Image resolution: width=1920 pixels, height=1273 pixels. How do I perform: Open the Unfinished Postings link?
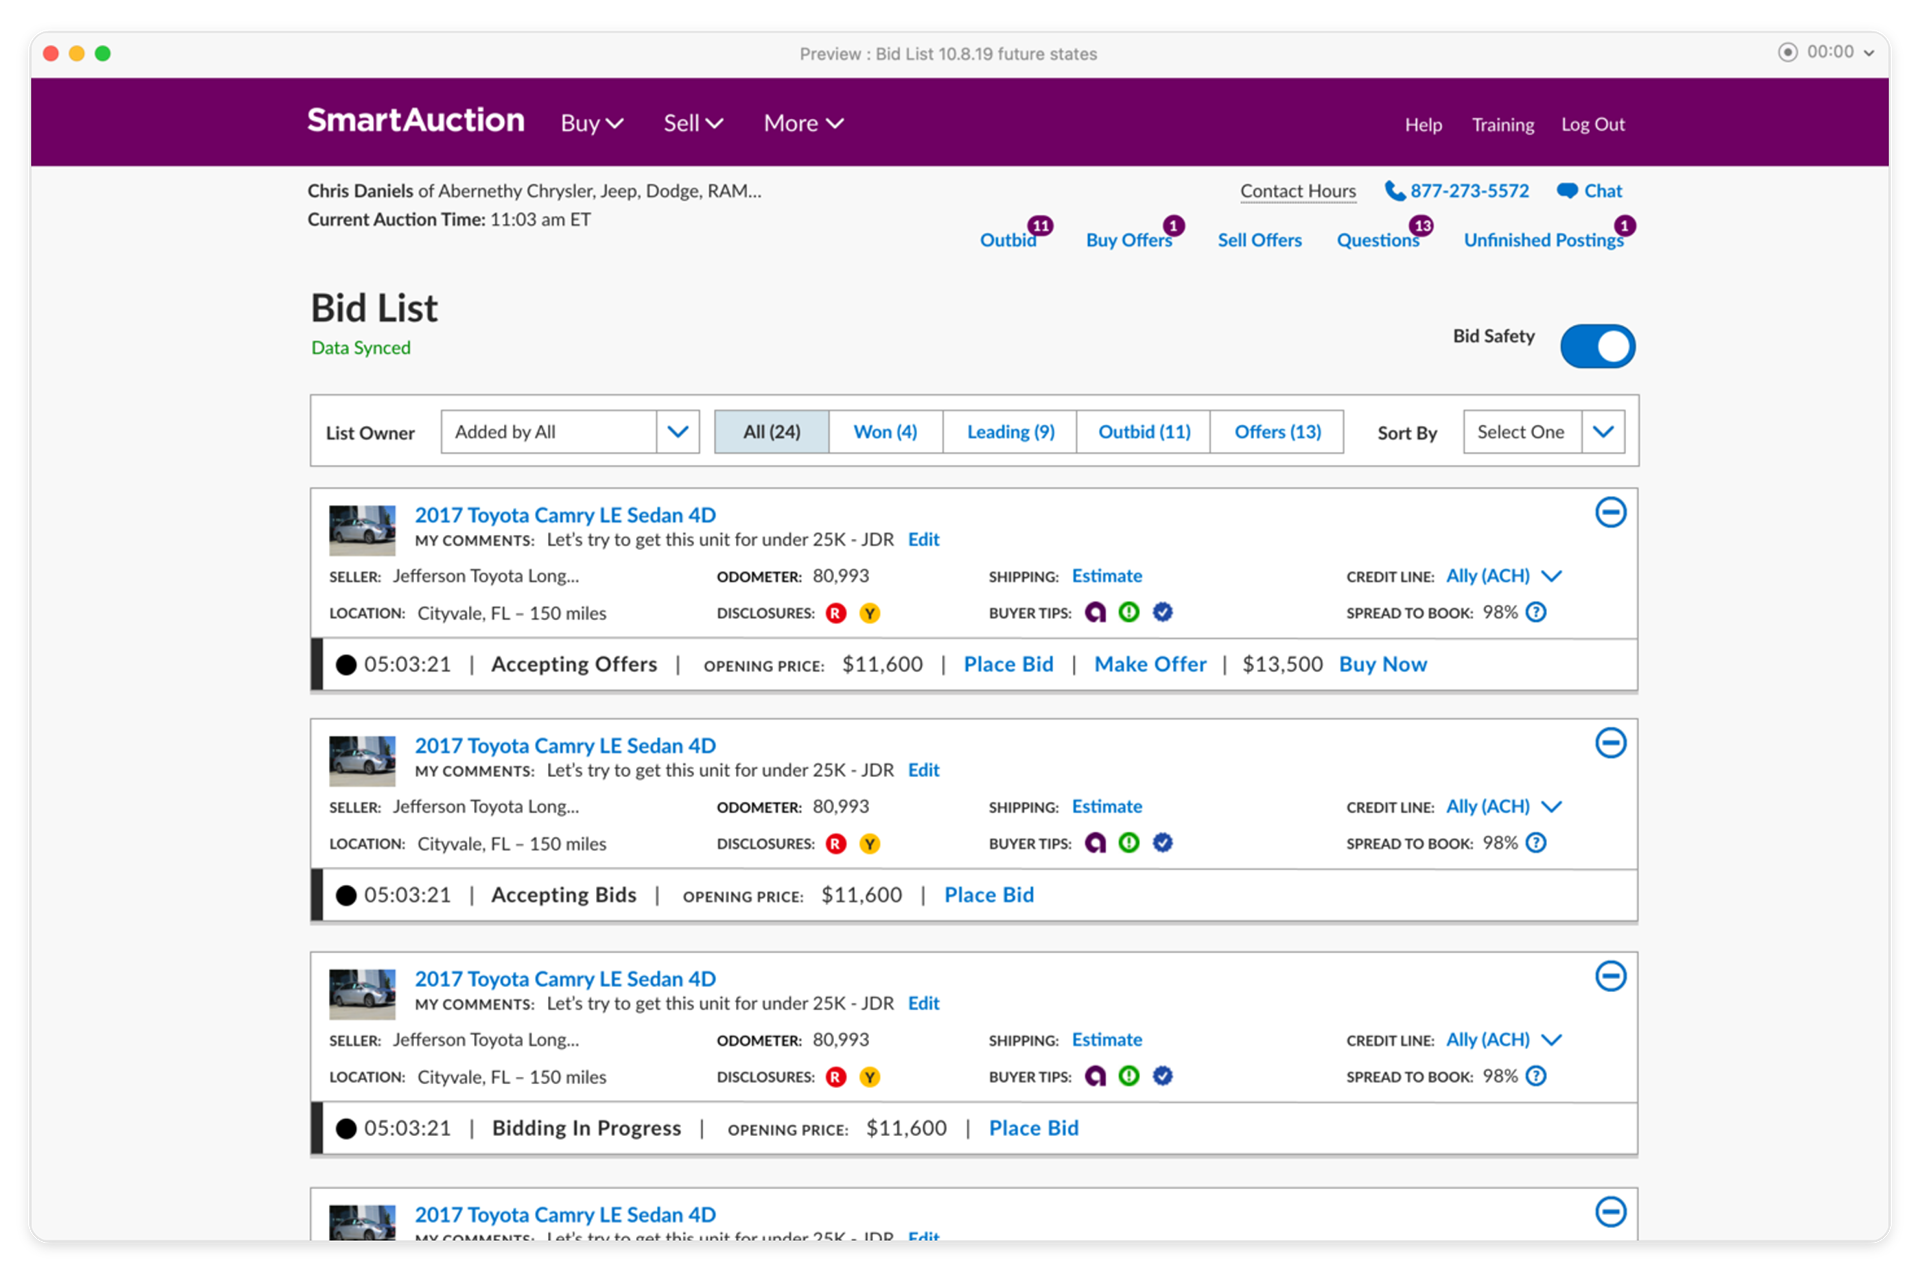coord(1543,240)
